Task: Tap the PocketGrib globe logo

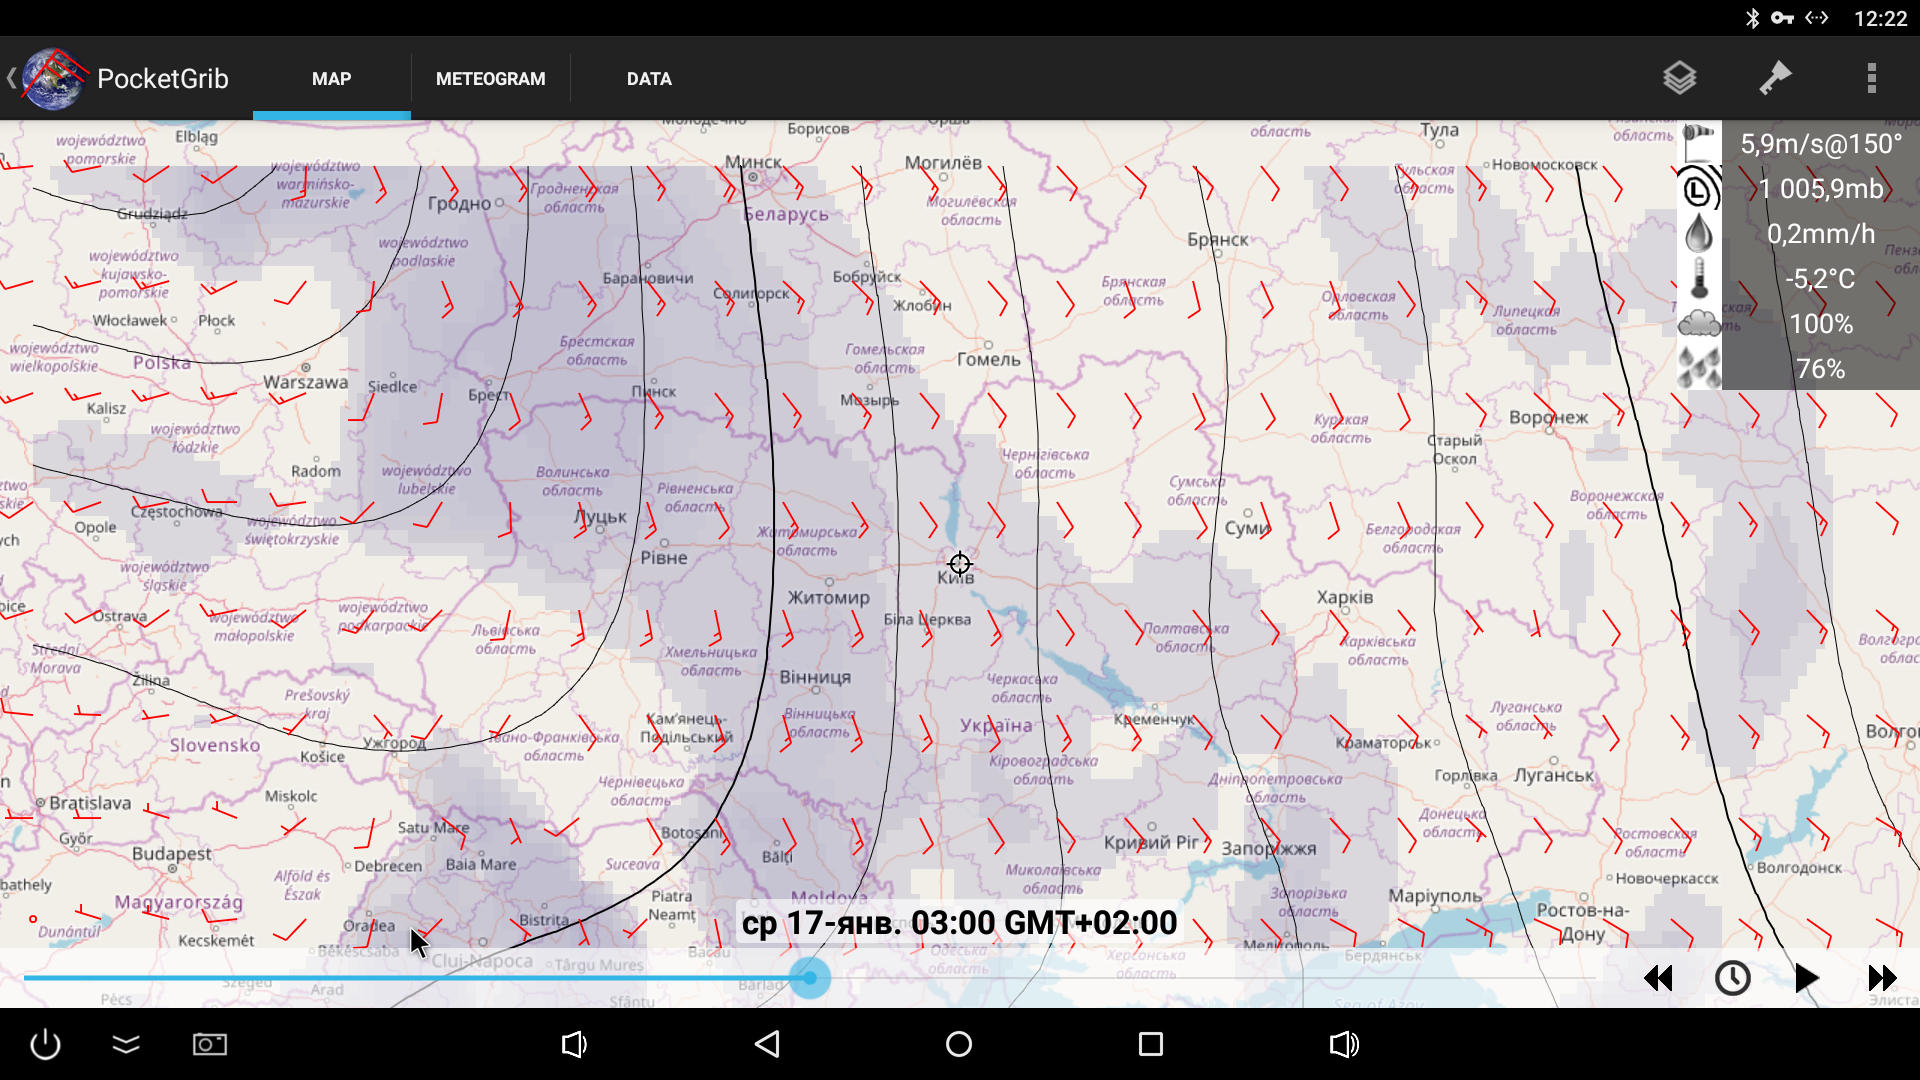Action: coord(52,79)
